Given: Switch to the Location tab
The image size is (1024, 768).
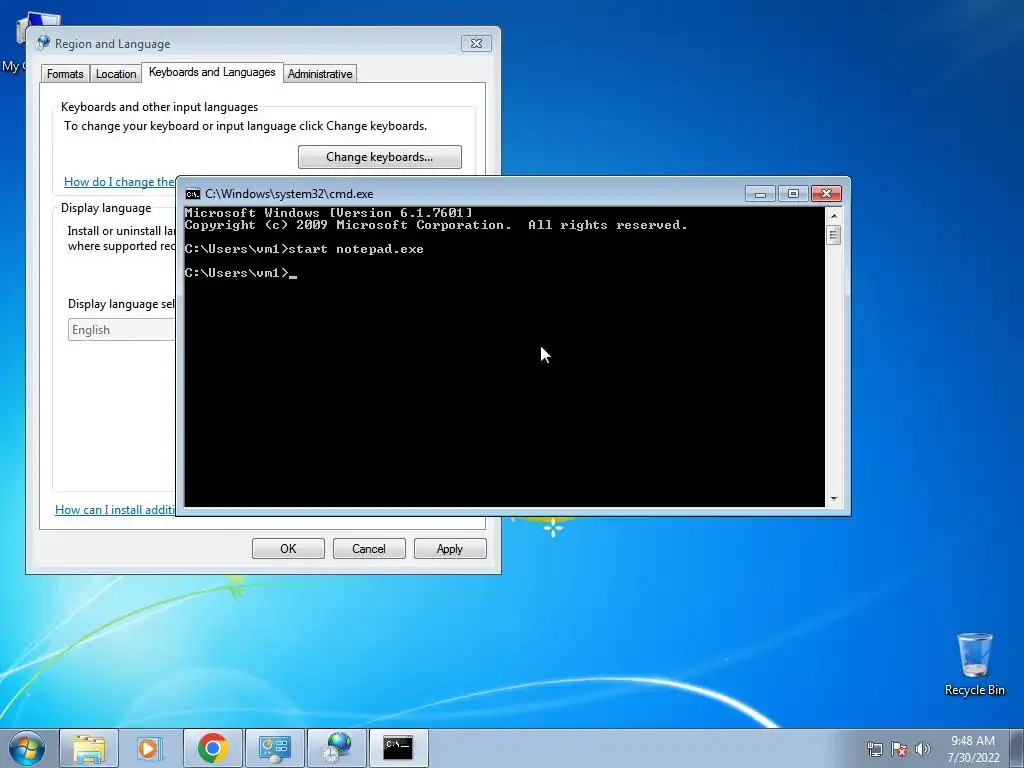Looking at the screenshot, I should (x=116, y=74).
